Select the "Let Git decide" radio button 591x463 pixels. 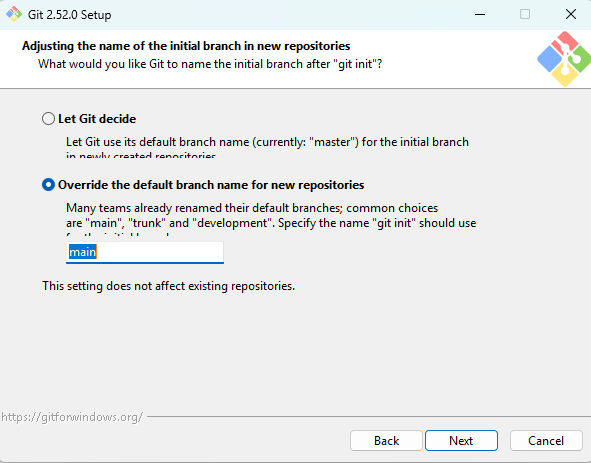[48, 119]
